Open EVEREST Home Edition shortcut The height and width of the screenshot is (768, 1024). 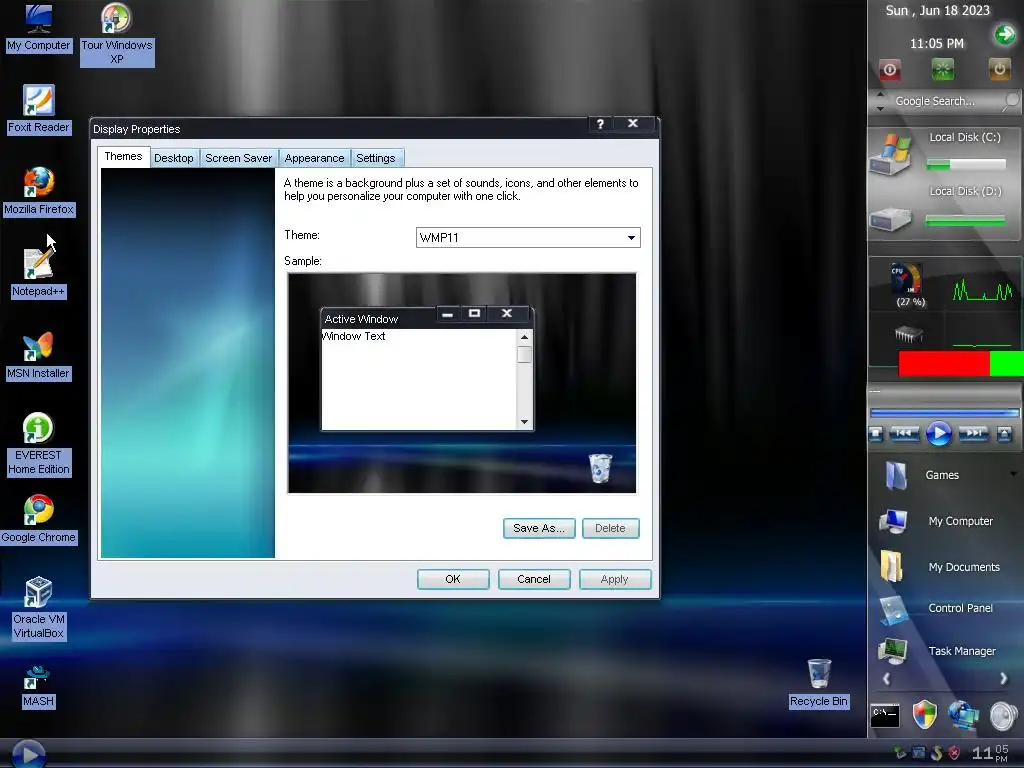pyautogui.click(x=39, y=445)
